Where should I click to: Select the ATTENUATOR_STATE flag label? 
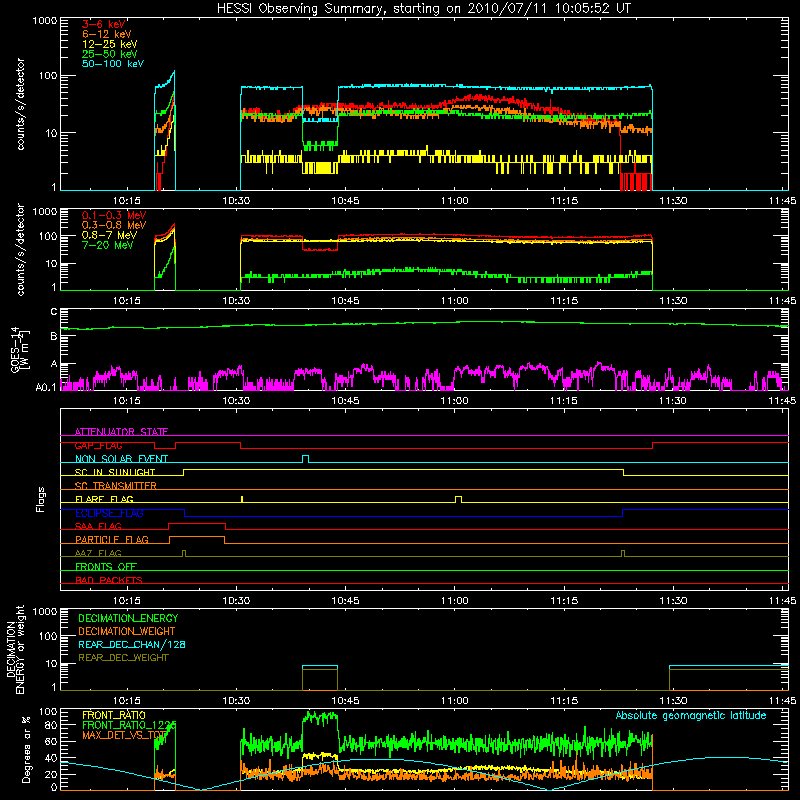(121, 432)
